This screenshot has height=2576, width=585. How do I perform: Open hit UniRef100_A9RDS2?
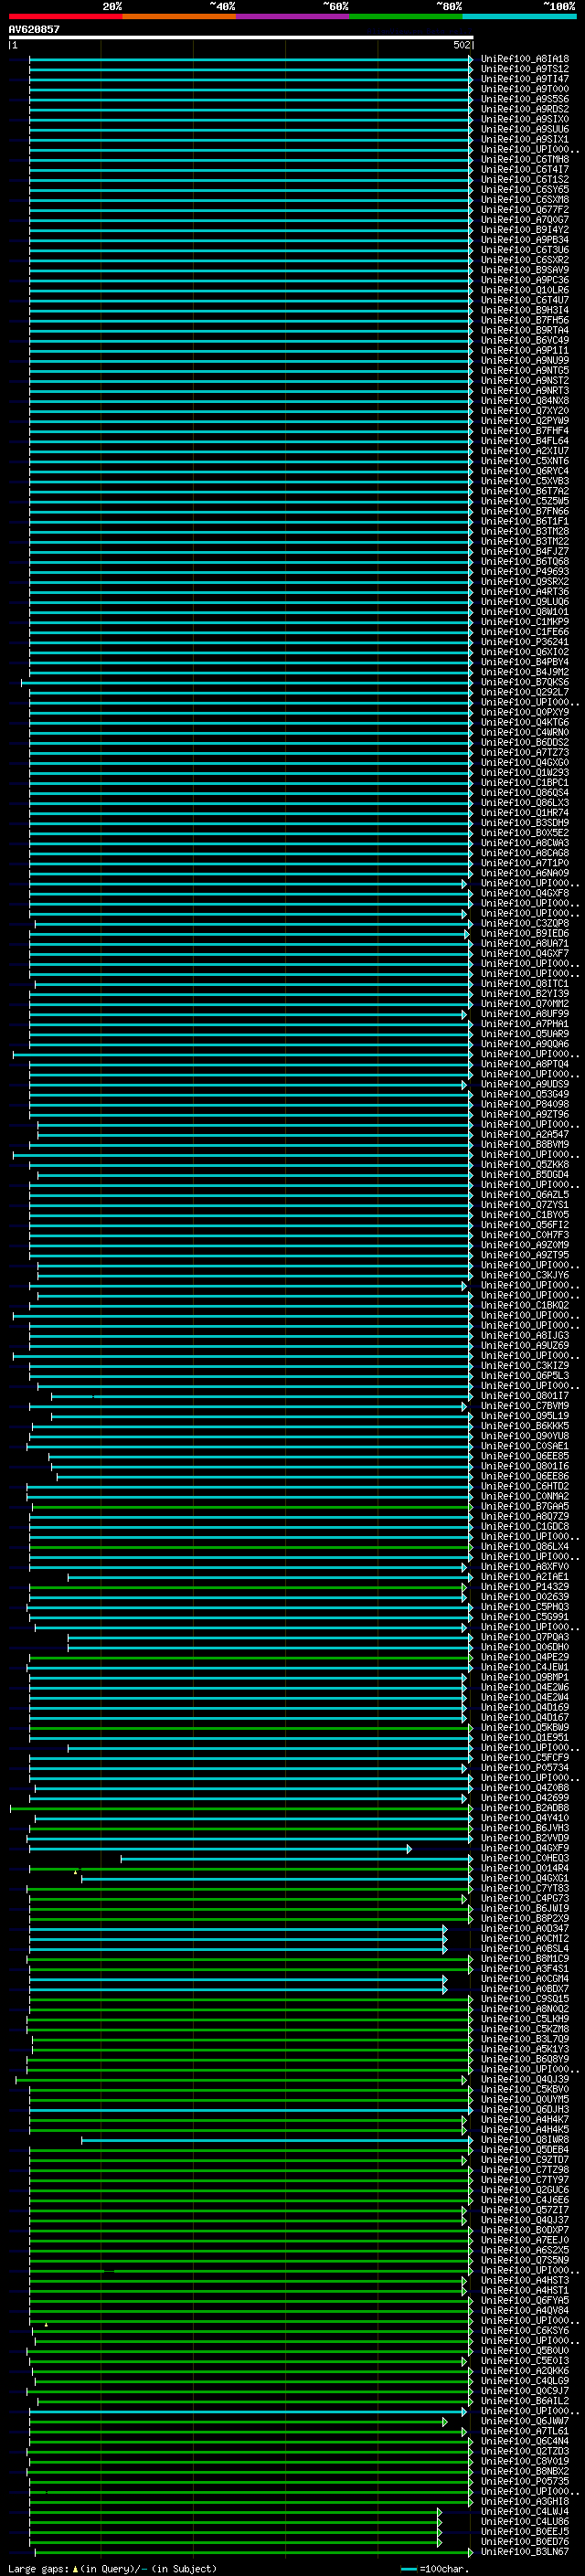[x=525, y=109]
